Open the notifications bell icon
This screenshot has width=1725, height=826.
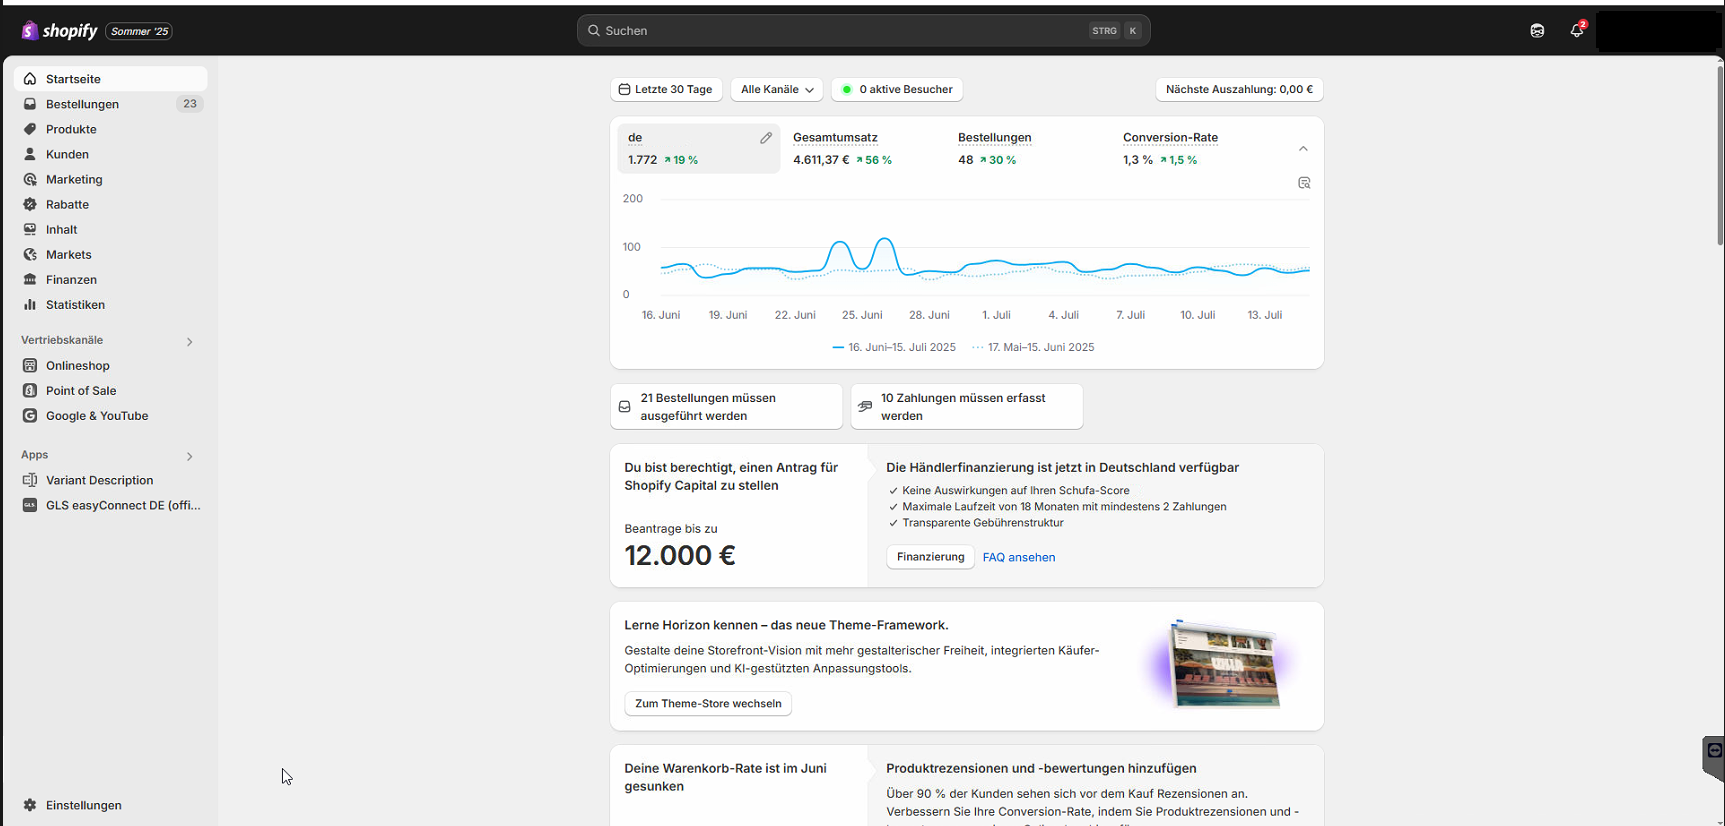(1577, 31)
